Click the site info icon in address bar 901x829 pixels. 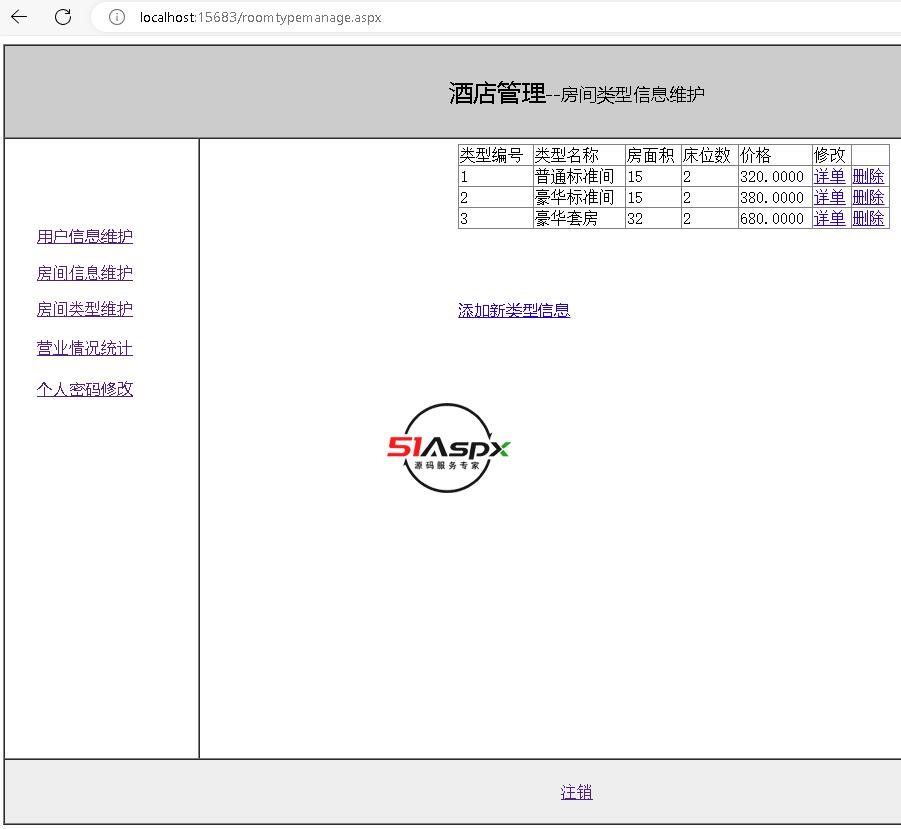coord(117,17)
